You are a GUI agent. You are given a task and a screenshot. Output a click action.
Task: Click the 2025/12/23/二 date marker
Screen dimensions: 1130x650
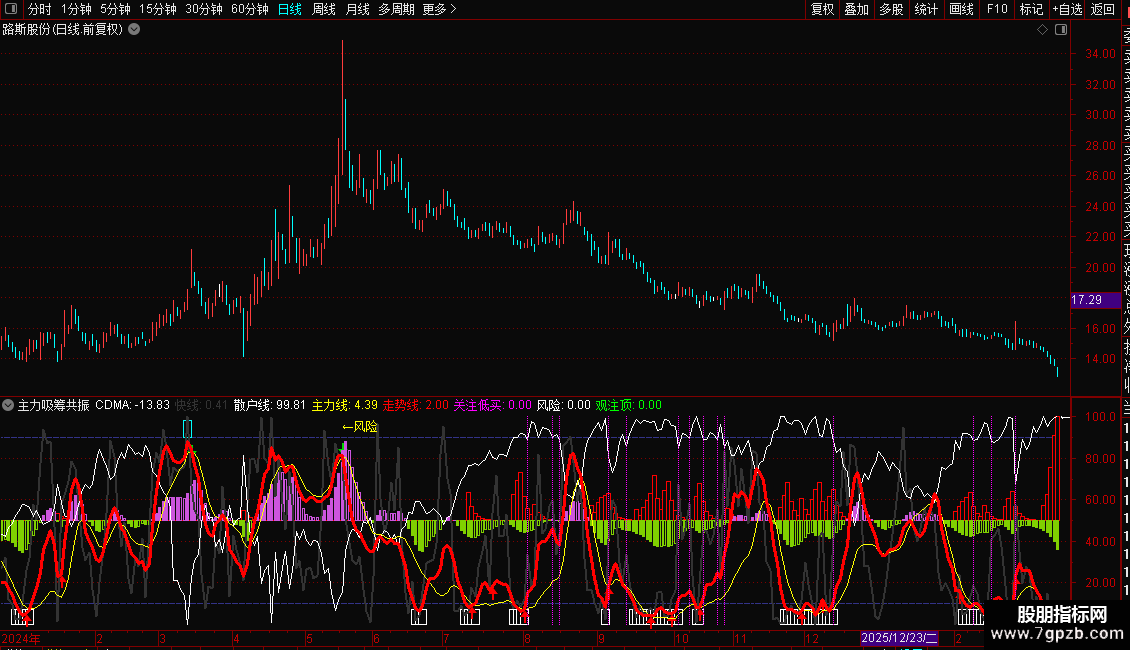coord(899,638)
